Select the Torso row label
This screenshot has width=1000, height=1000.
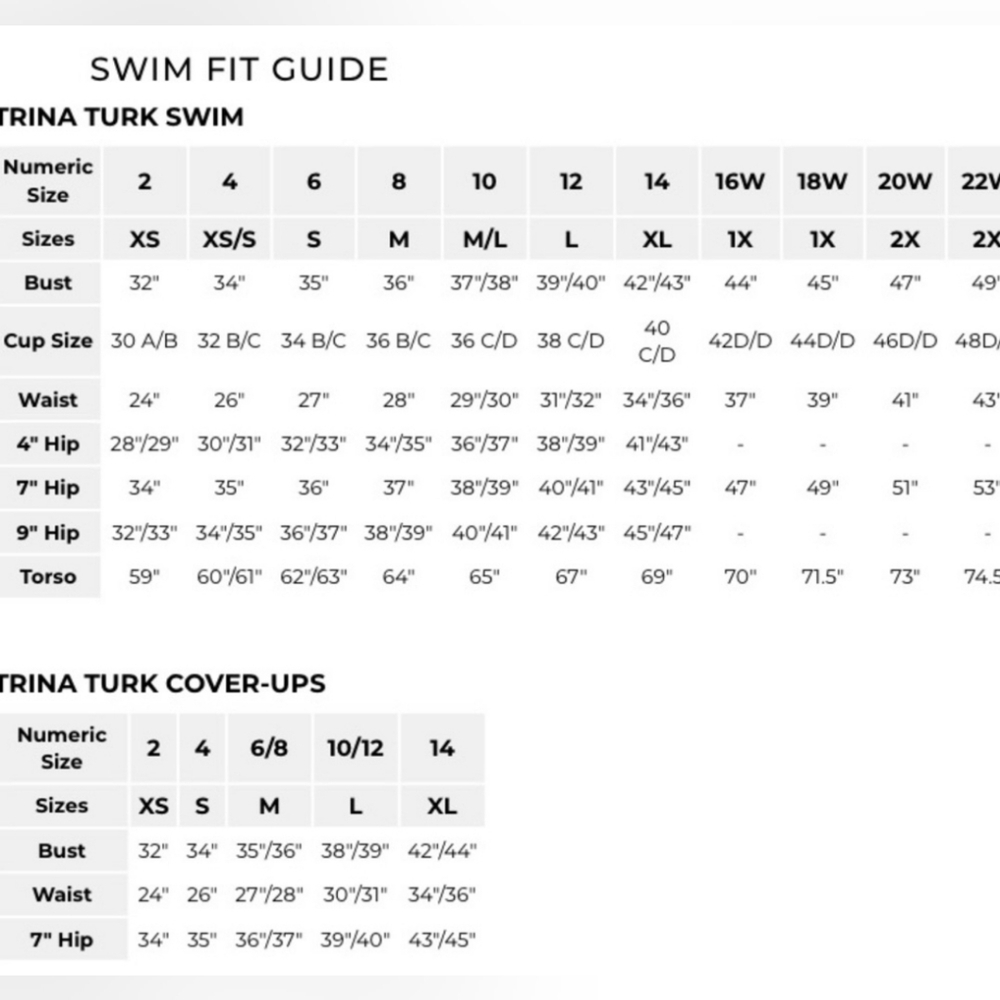pyautogui.click(x=48, y=577)
